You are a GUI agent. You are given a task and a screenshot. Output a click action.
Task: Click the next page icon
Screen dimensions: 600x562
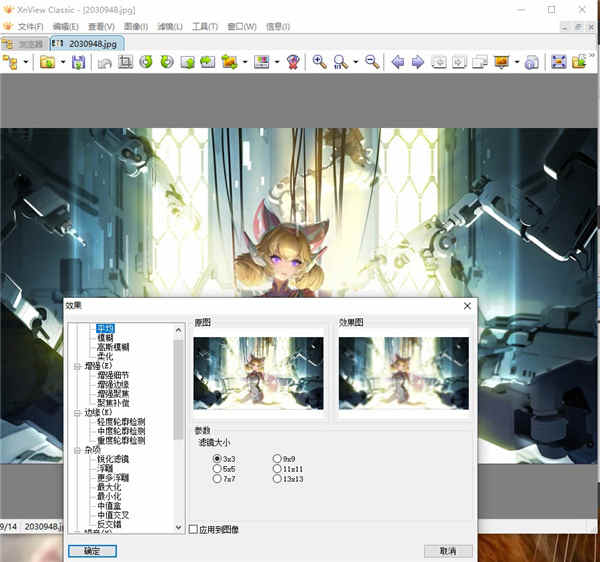coord(459,62)
